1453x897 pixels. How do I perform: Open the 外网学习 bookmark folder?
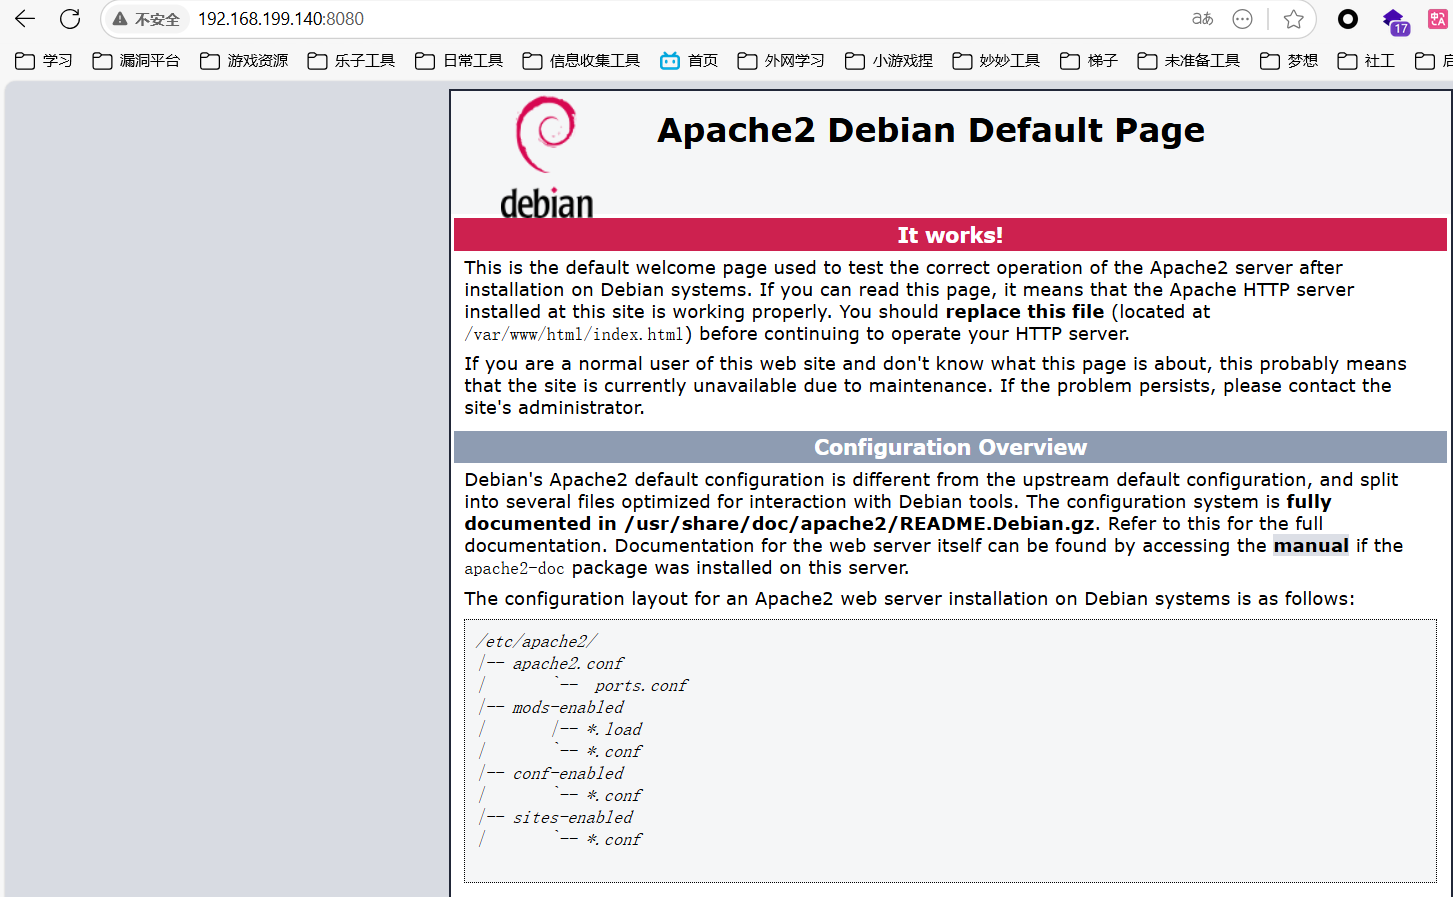pyautogui.click(x=781, y=61)
